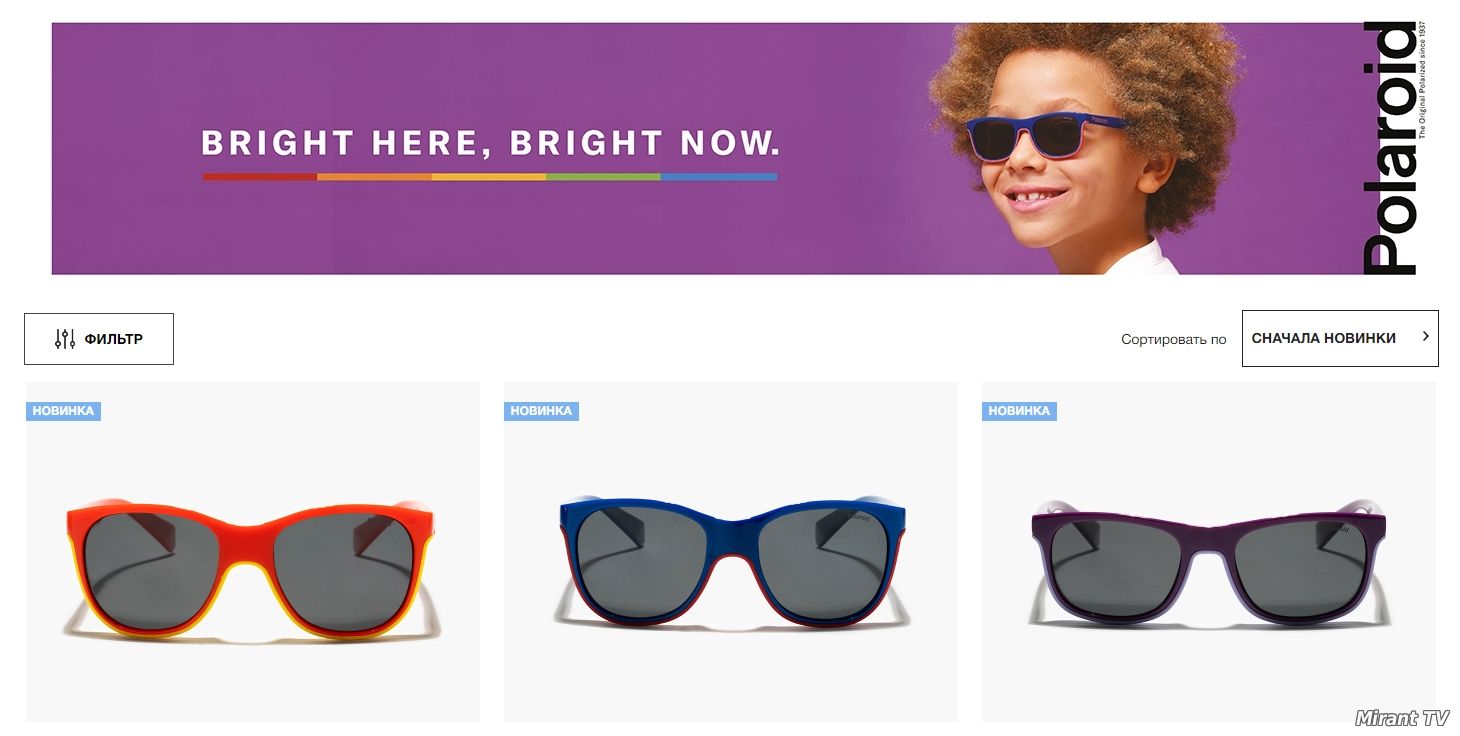The image size is (1460, 736).
Task: Click НОВИНКА badge on orange sunglasses
Action: coord(63,411)
